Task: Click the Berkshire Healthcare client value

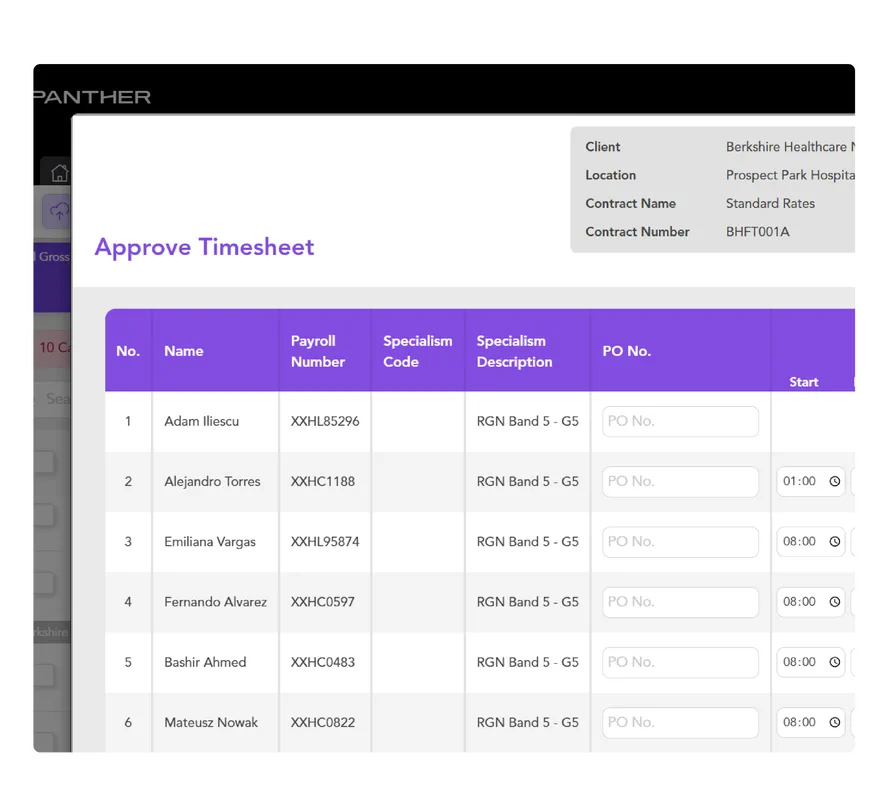Action: [790, 147]
